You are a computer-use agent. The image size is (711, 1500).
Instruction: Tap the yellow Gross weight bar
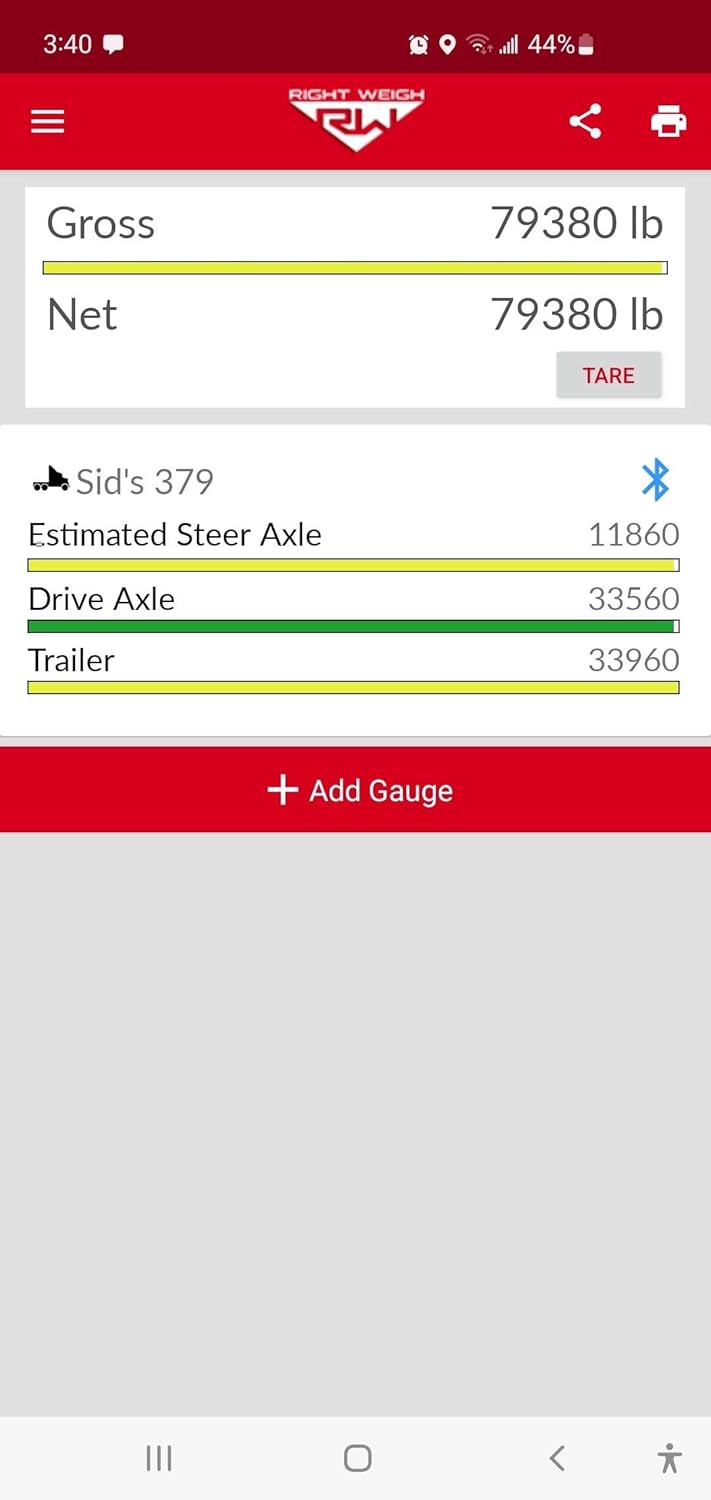355,268
